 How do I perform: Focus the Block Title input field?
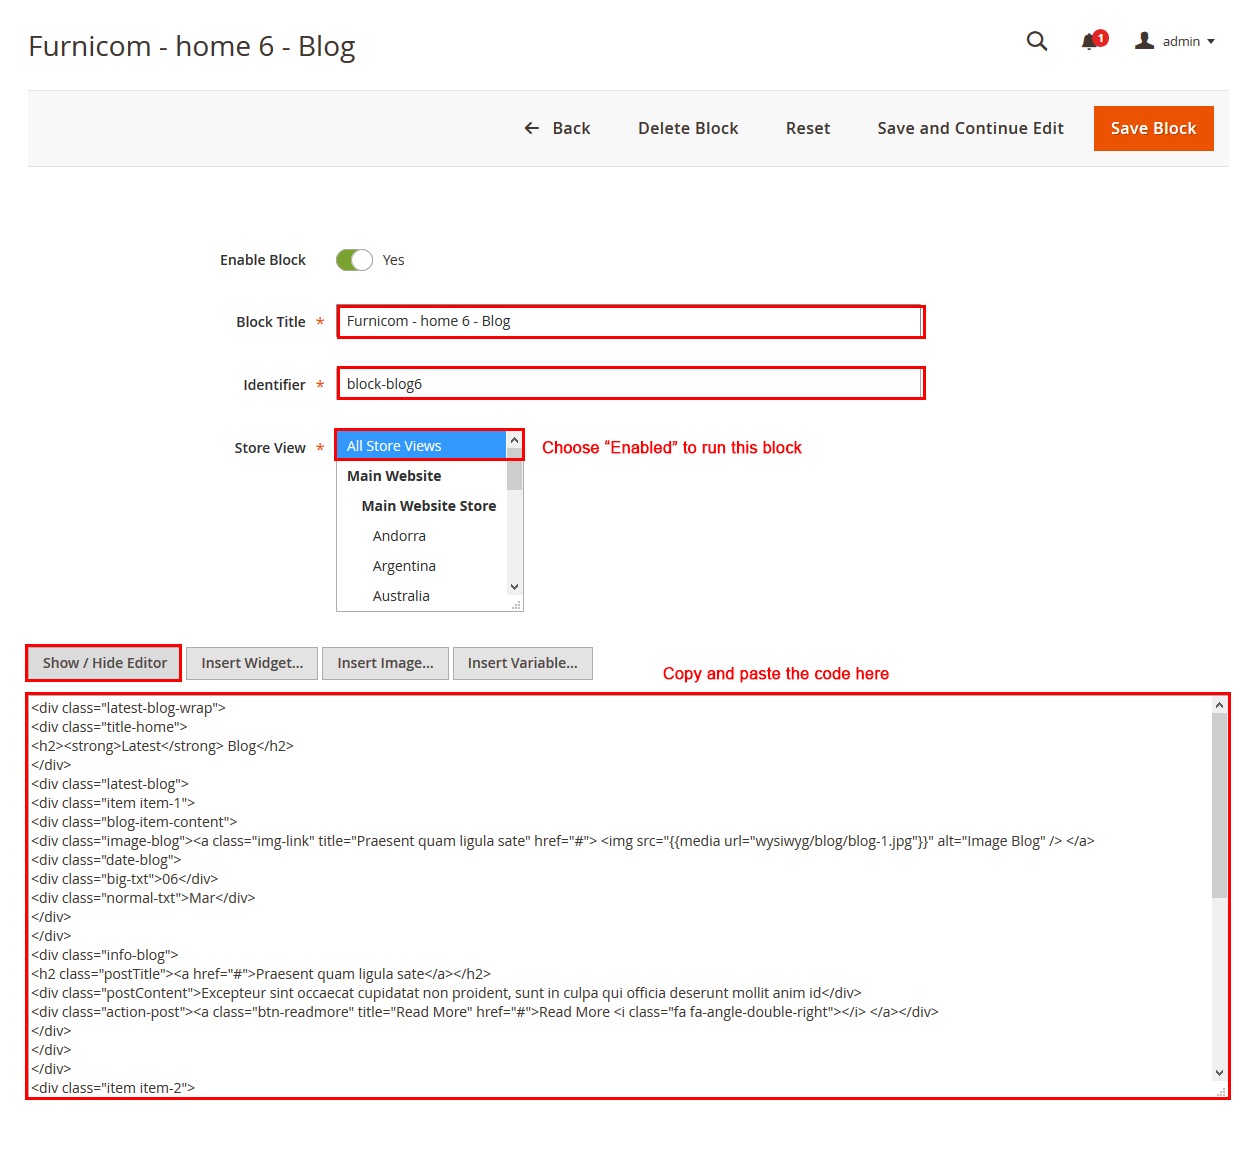click(x=630, y=322)
